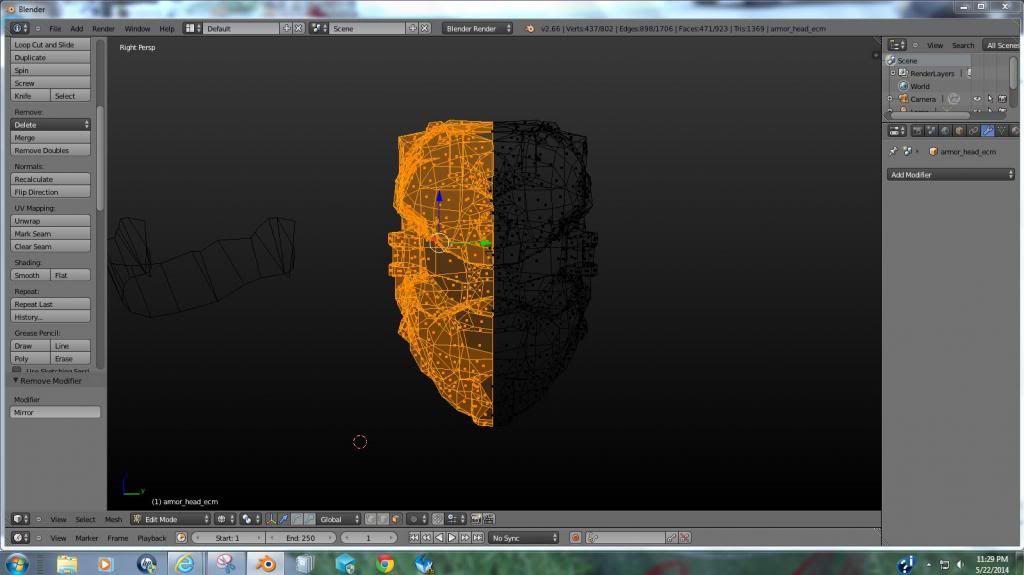Open the Object properties tab
Screen dimensions: 1024x575
(959, 131)
